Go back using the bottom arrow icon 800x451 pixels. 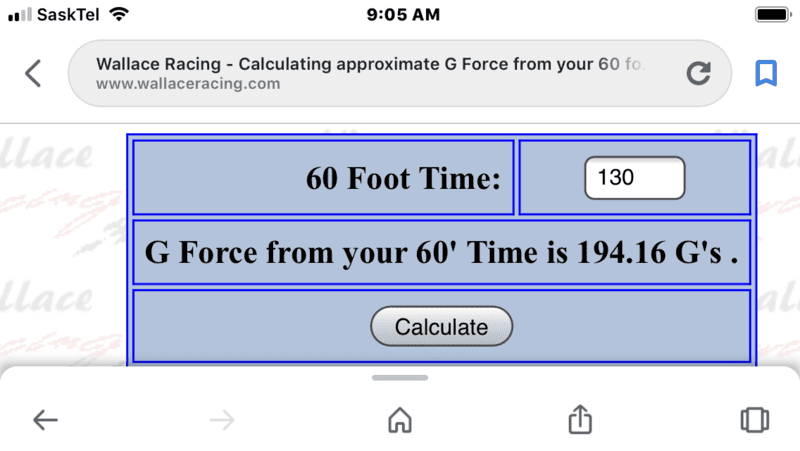pos(45,420)
